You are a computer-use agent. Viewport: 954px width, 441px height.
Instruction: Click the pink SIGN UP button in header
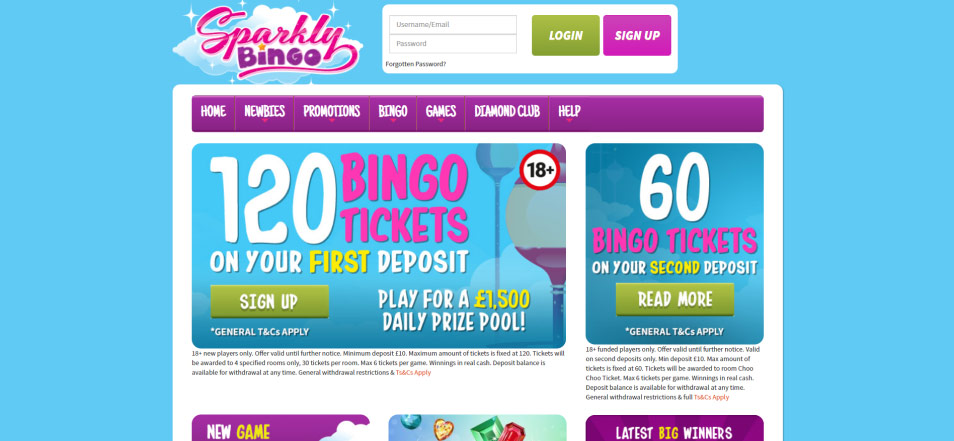click(x=637, y=35)
